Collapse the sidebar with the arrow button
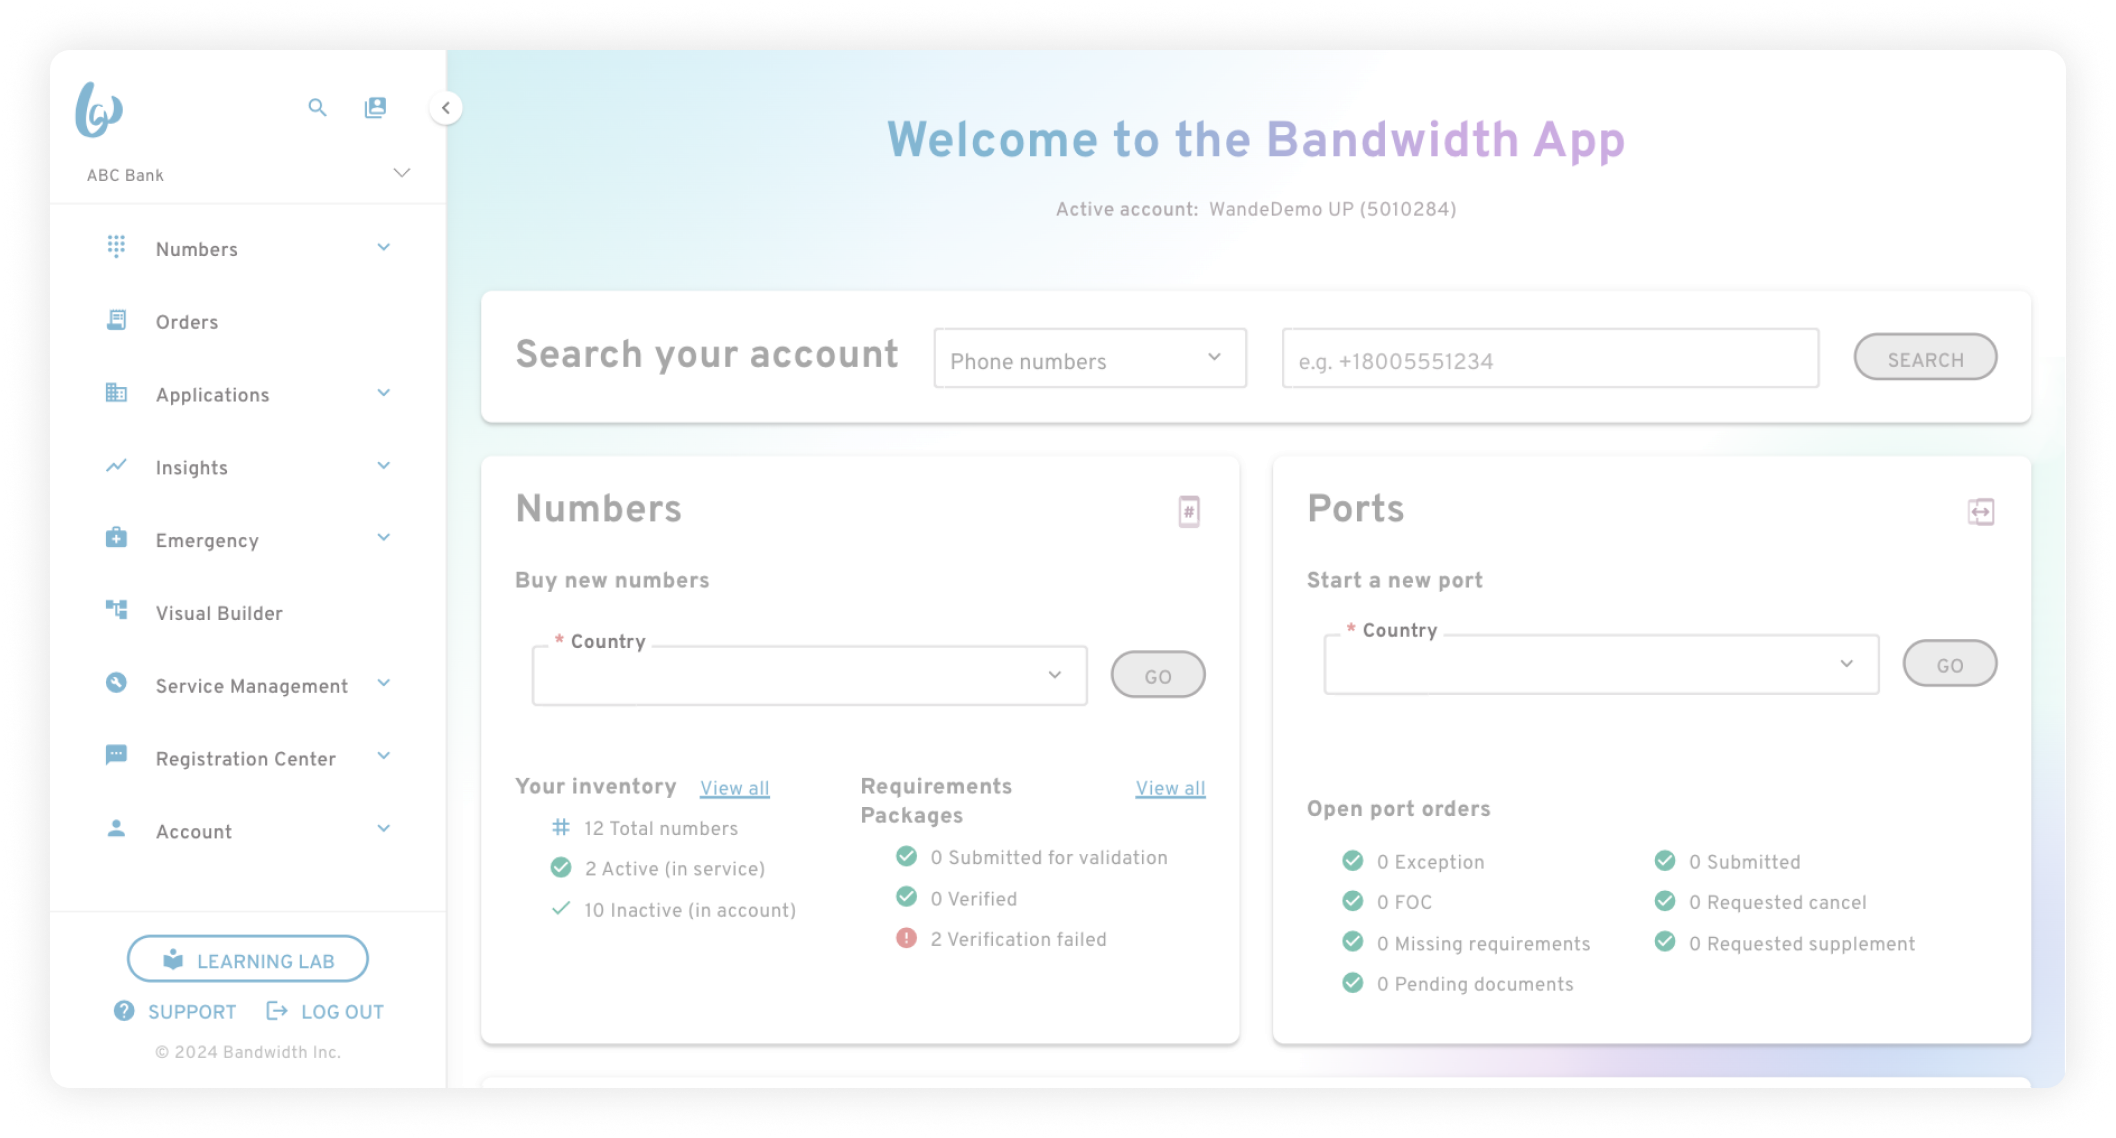2116x1138 pixels. coord(446,108)
